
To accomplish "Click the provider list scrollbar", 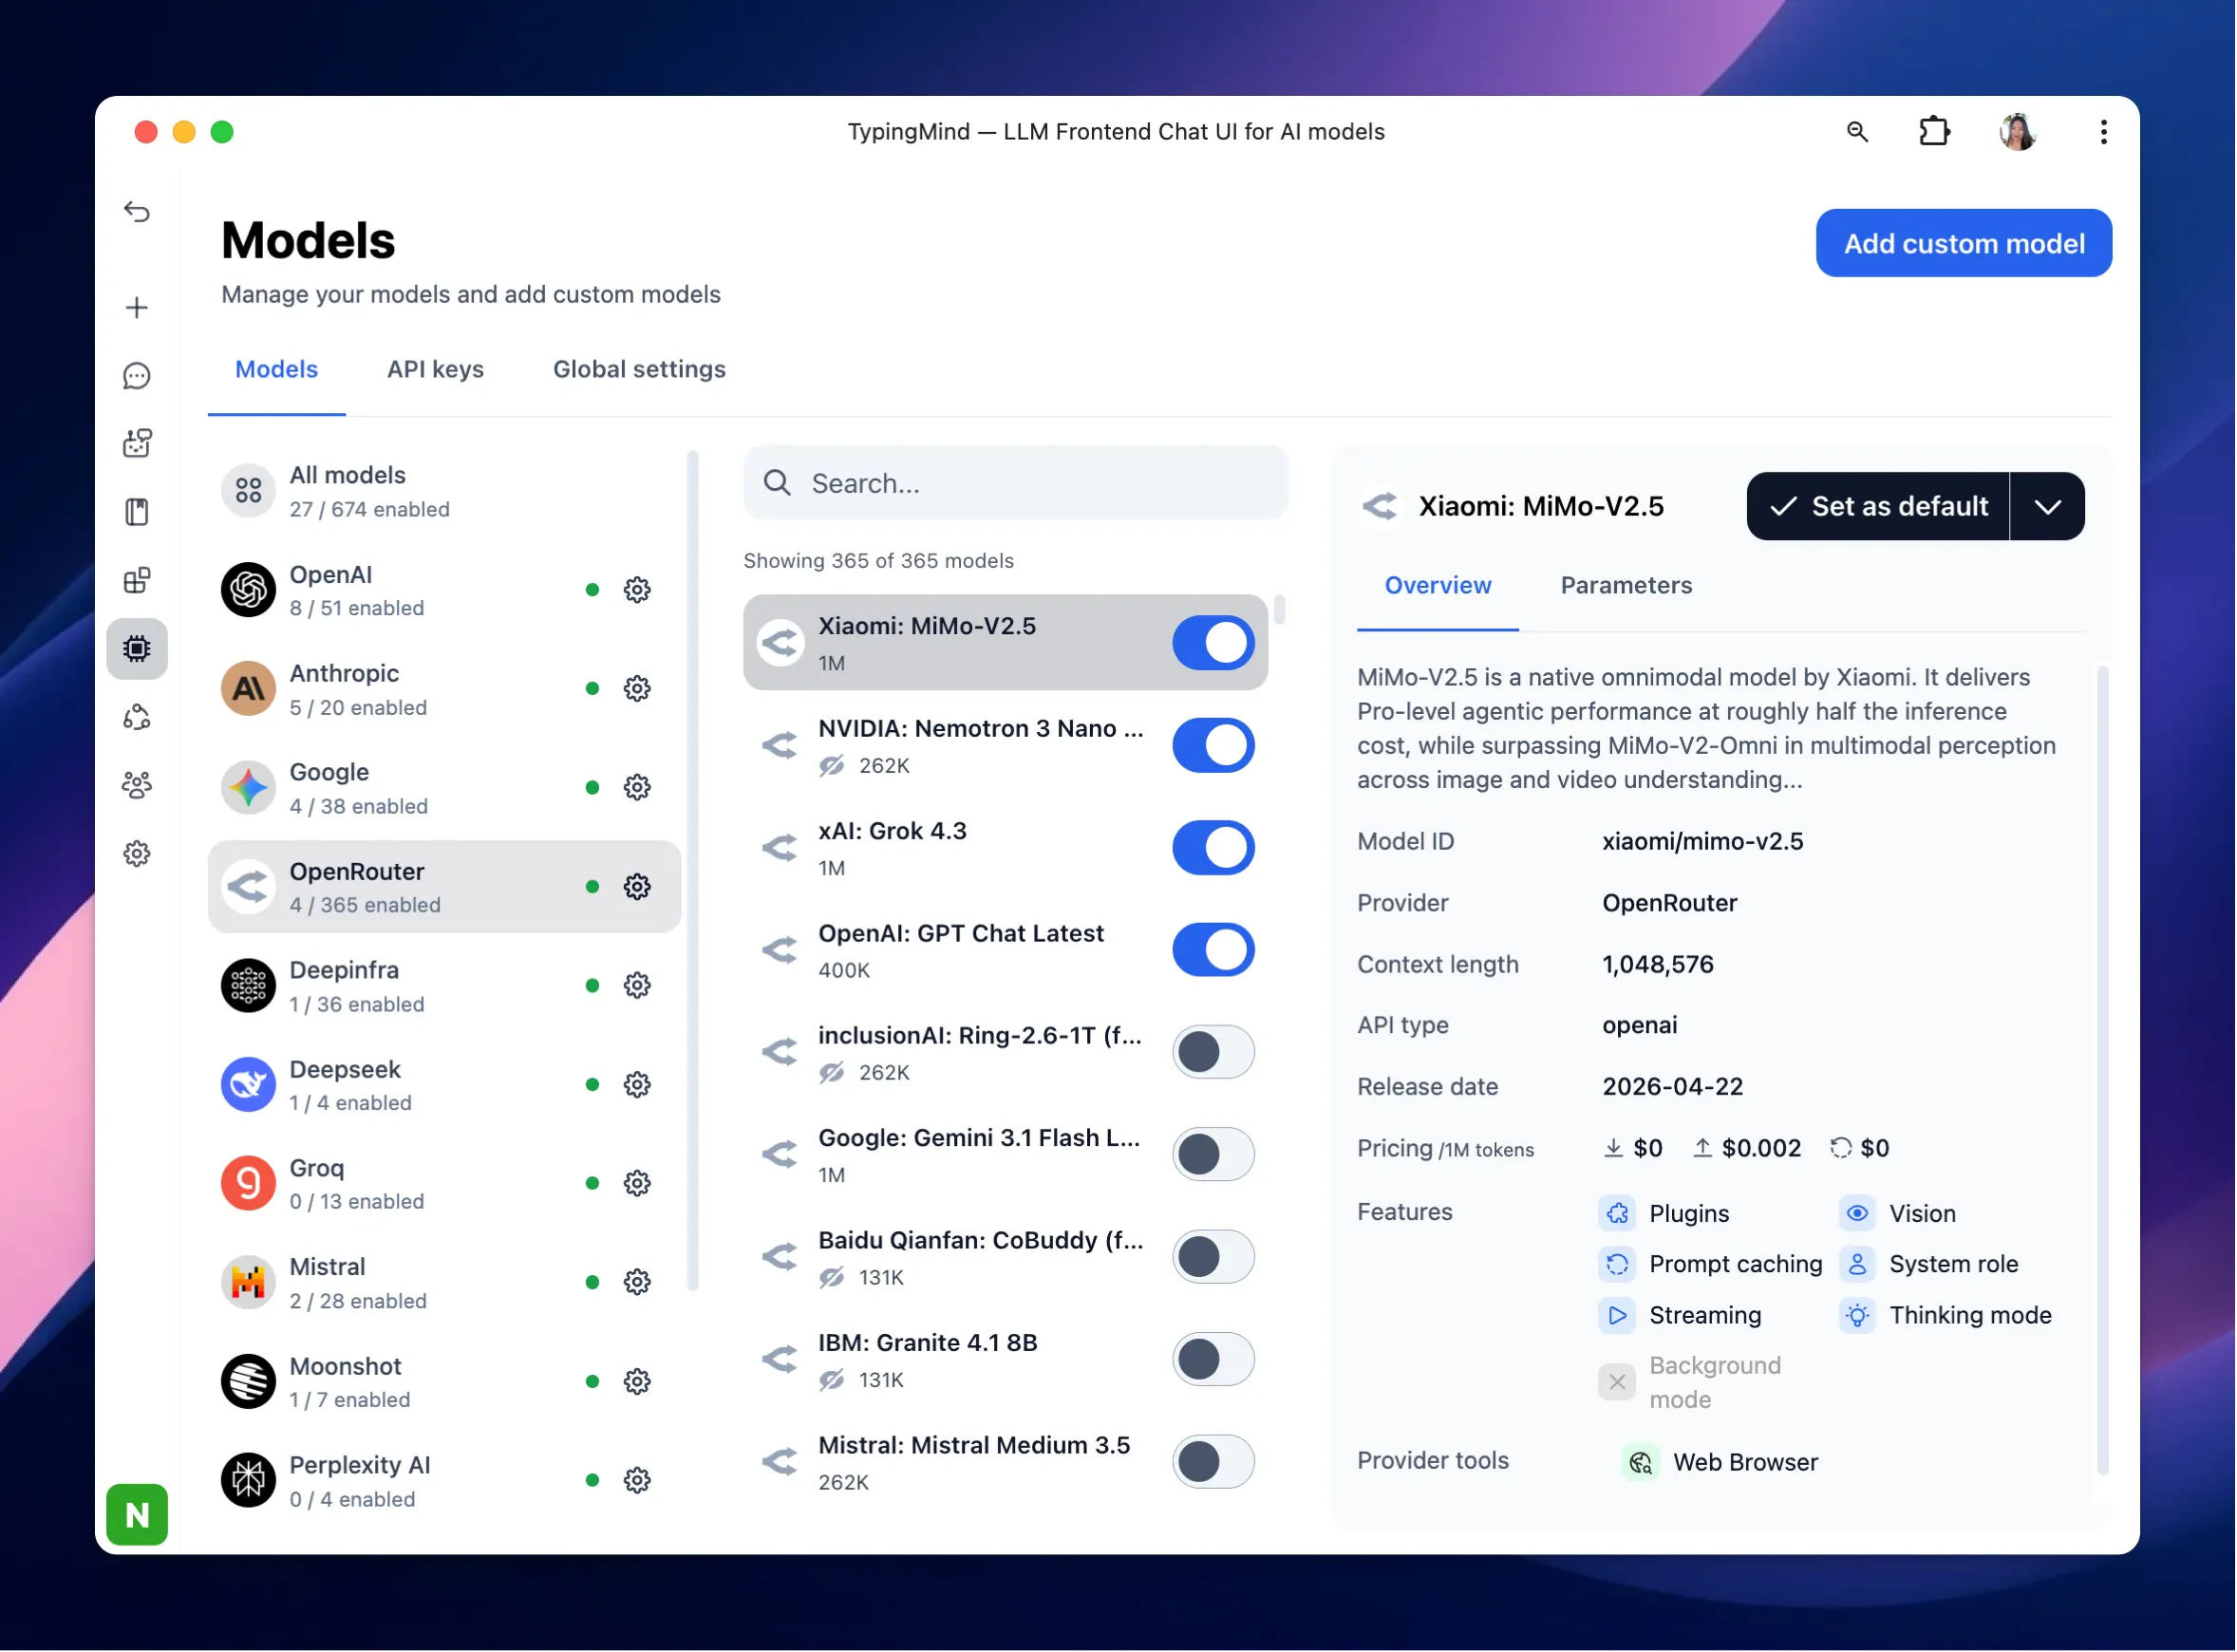I will coord(693,870).
